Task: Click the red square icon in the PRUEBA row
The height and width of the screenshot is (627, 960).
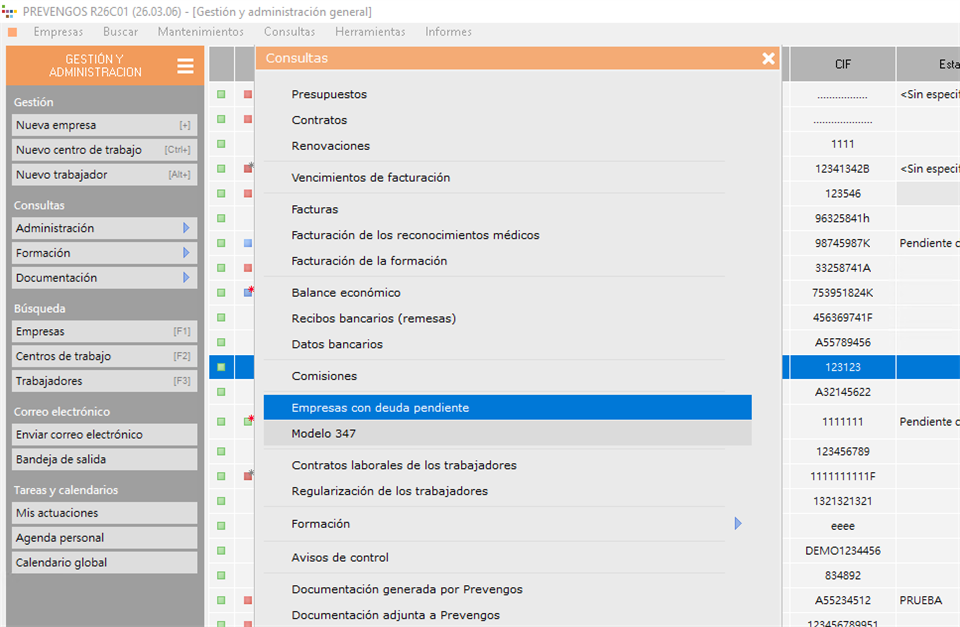Action: [x=248, y=600]
